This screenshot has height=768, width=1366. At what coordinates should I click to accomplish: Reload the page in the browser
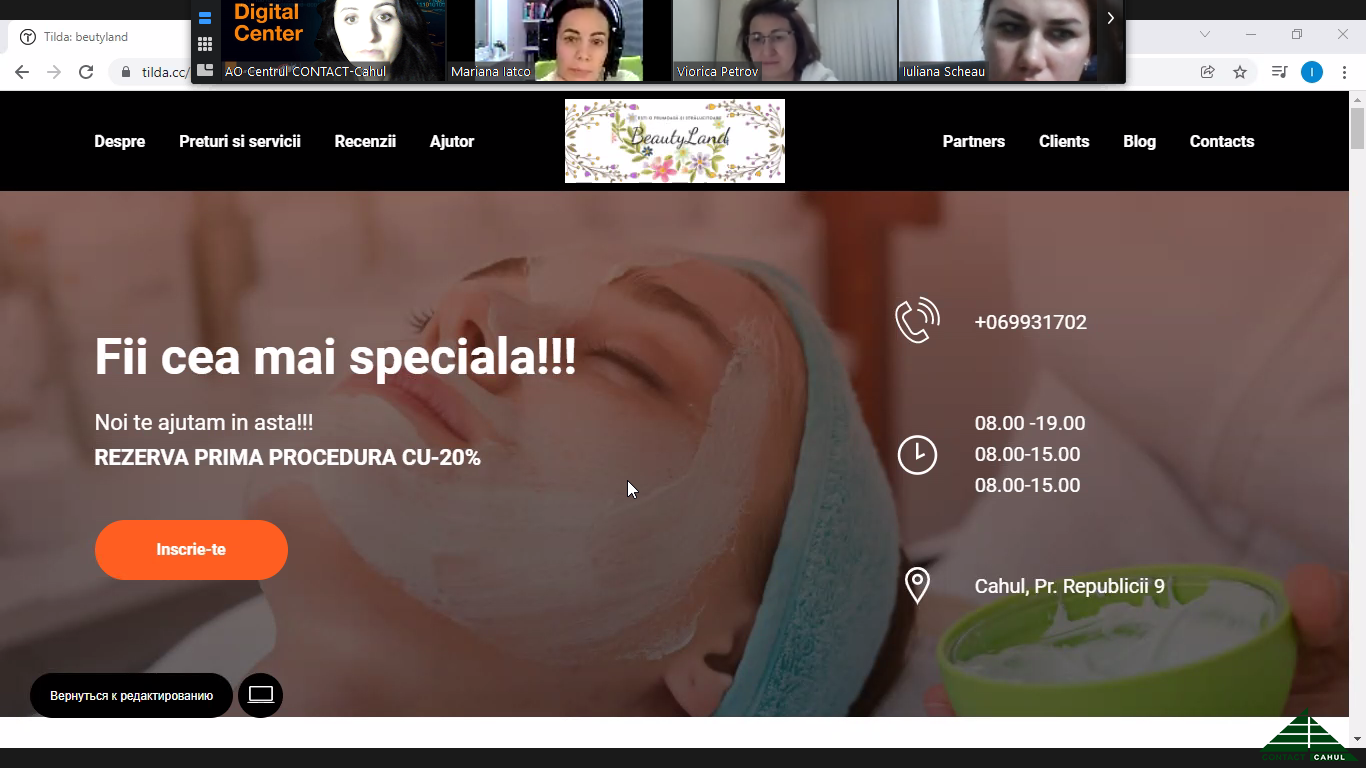coord(86,72)
